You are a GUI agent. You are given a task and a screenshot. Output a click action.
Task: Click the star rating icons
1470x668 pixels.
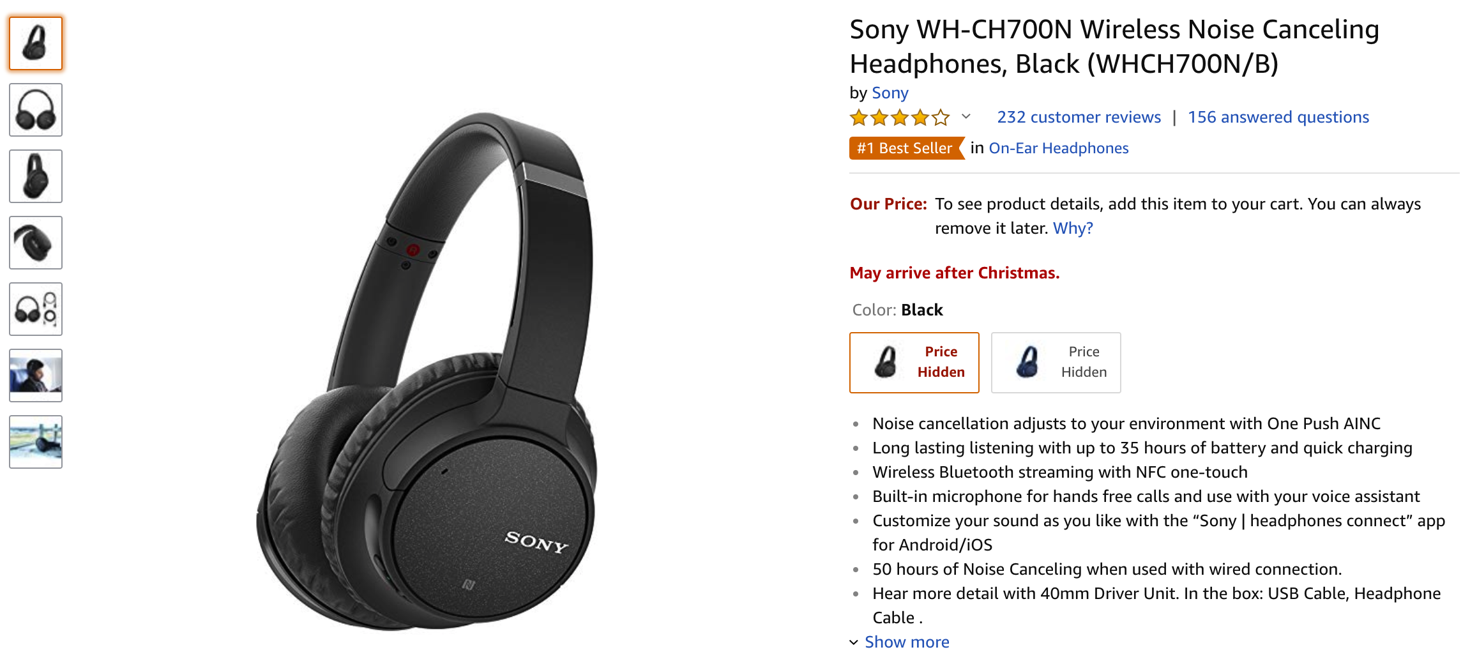tap(899, 118)
